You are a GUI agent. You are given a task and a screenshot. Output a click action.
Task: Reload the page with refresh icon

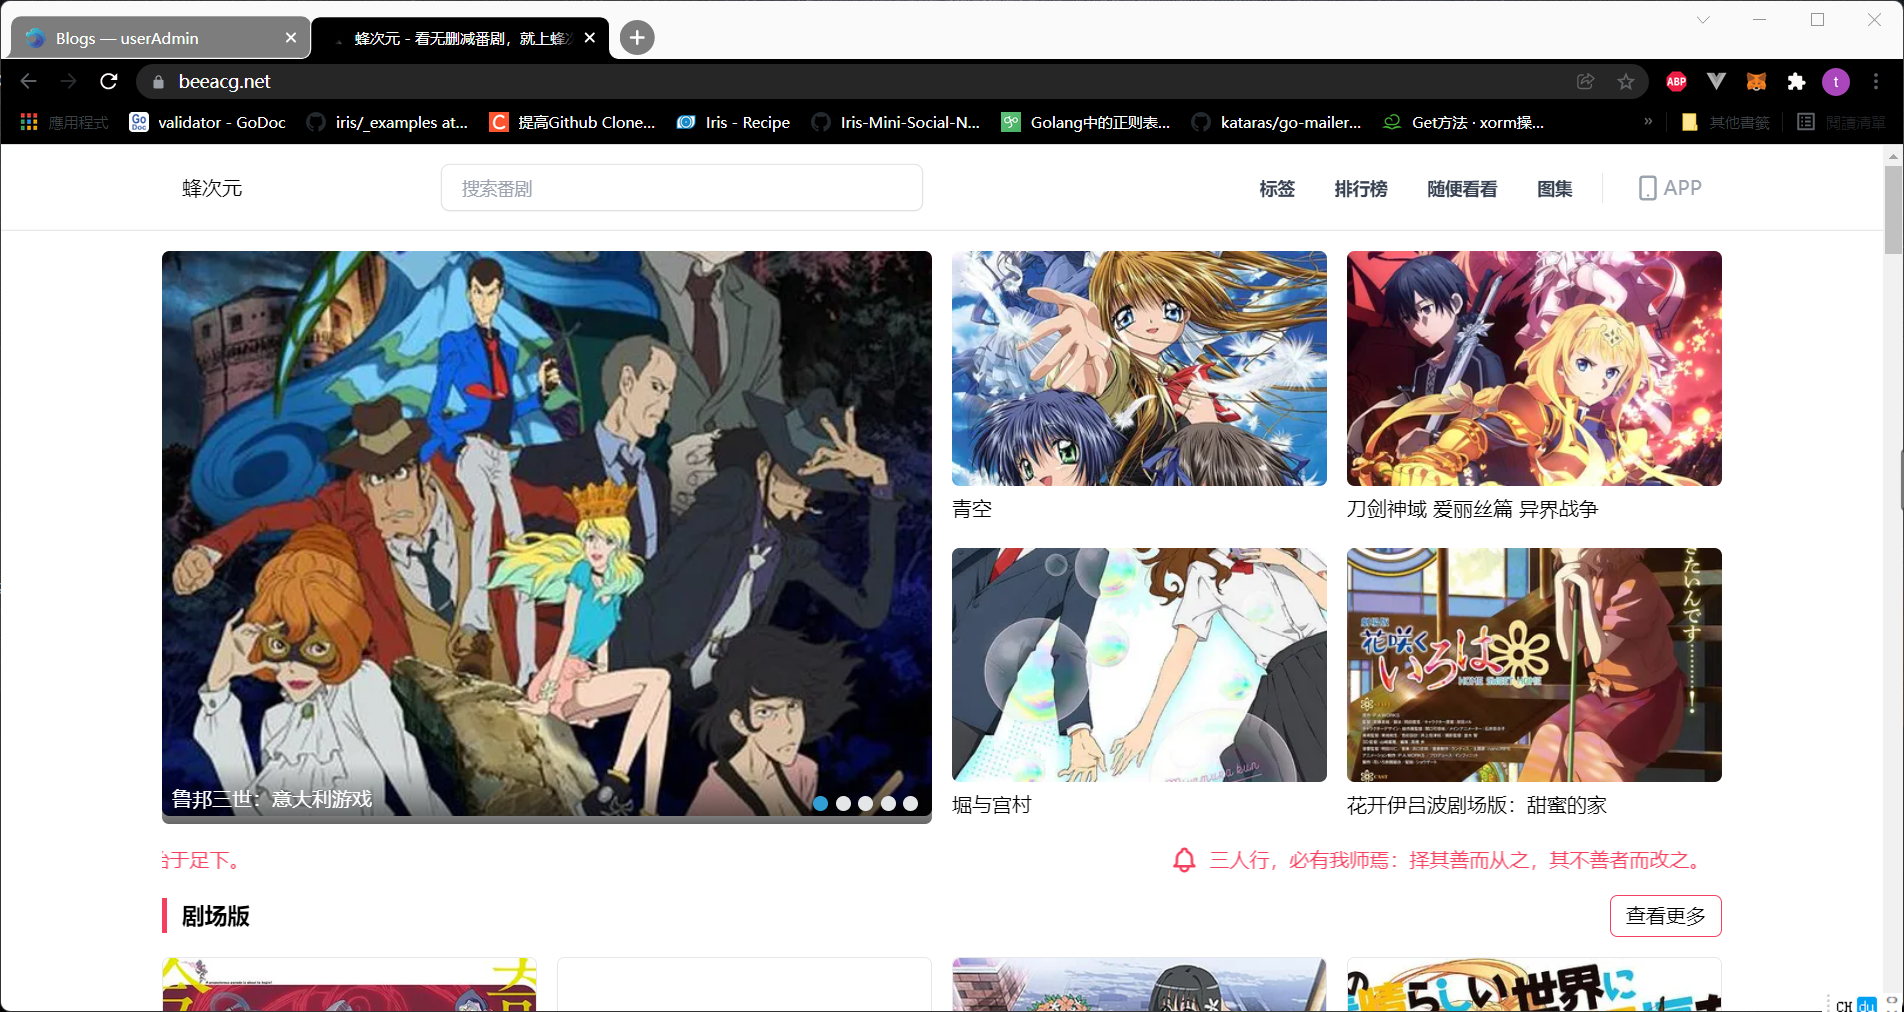pos(109,81)
